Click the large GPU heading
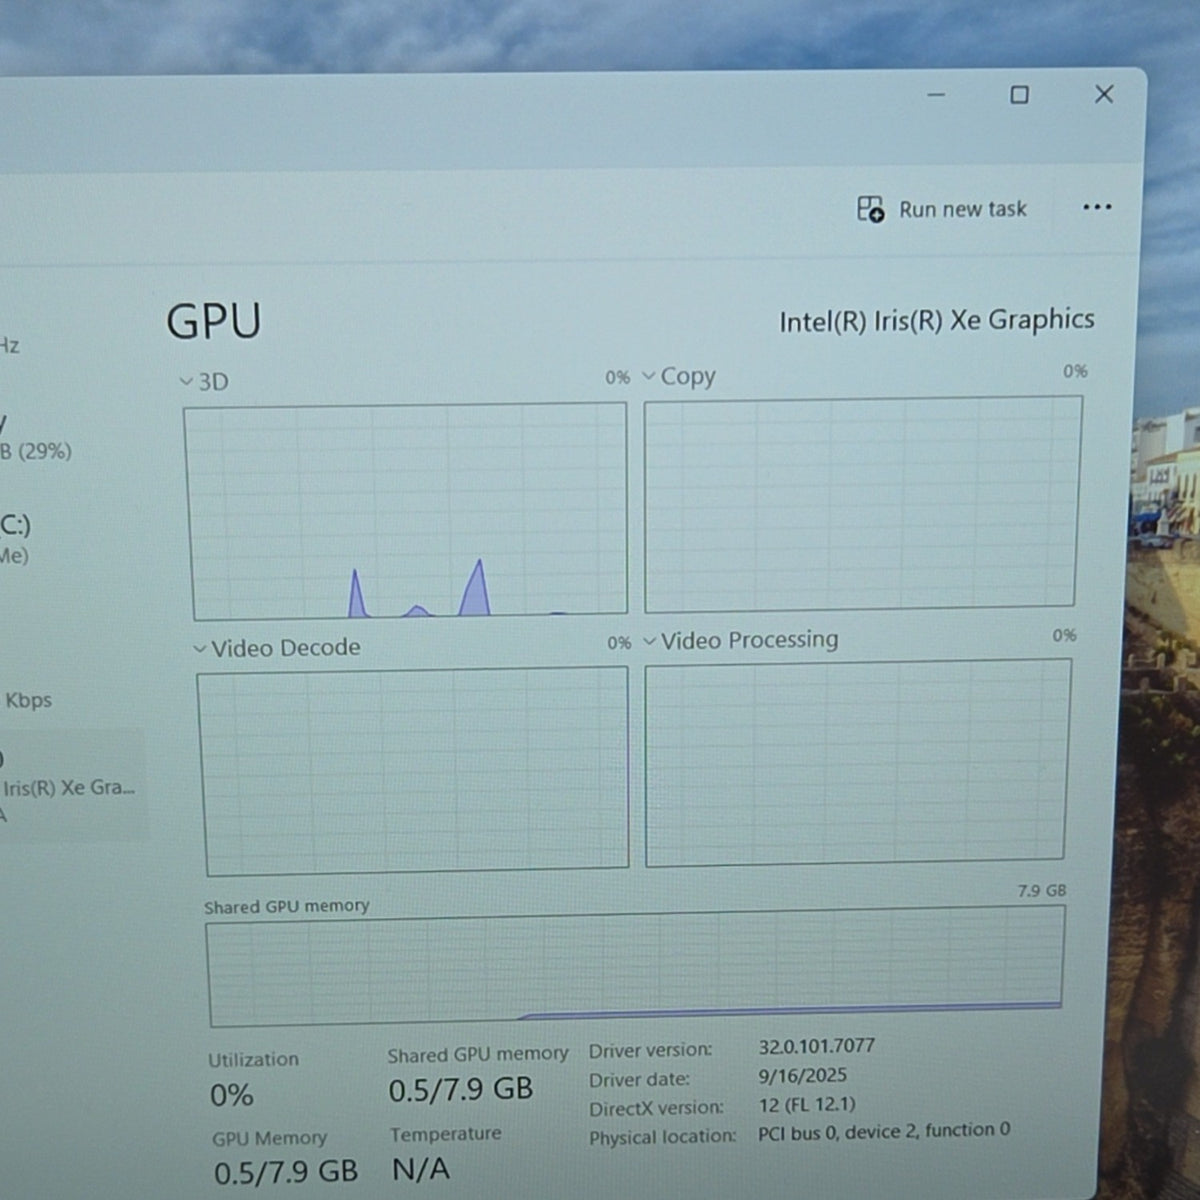1200x1200 pixels. tap(213, 322)
